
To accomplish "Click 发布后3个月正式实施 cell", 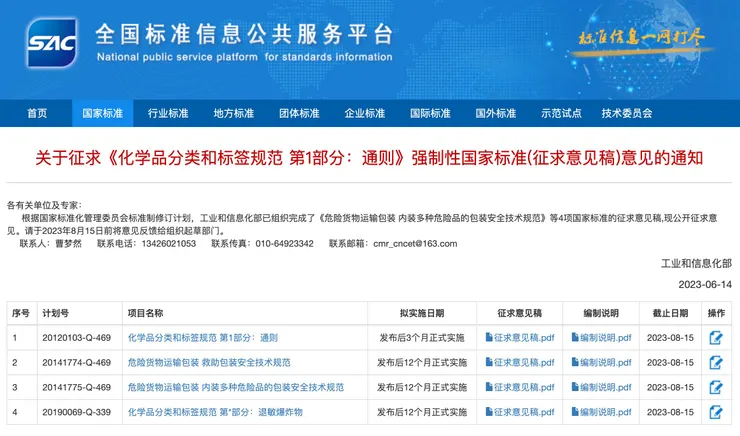I will click(x=422, y=338).
